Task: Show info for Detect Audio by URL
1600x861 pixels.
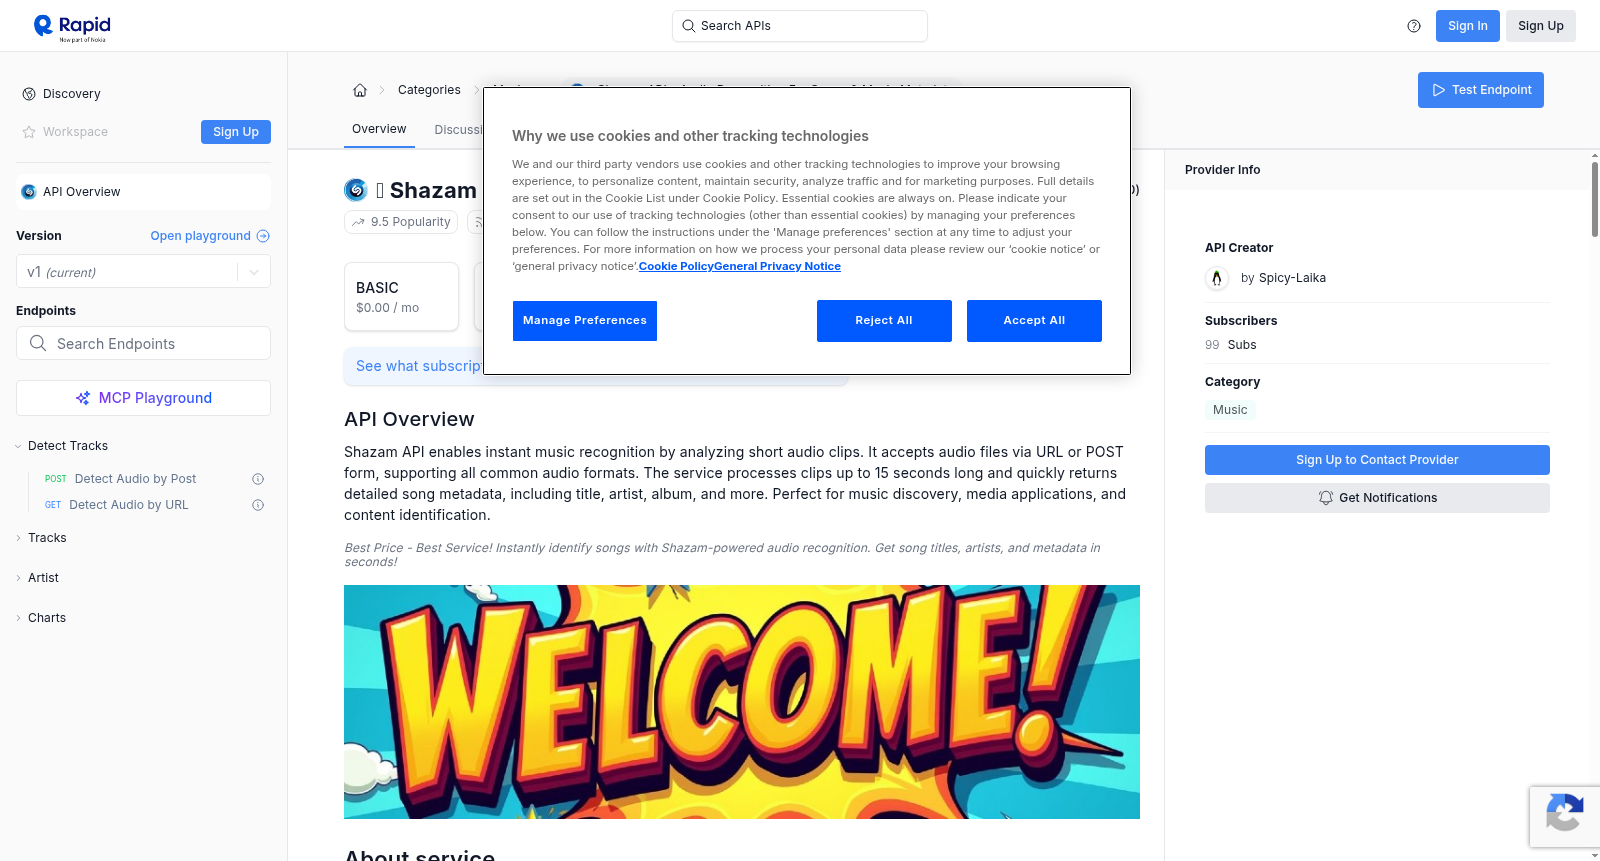Action: (x=258, y=505)
